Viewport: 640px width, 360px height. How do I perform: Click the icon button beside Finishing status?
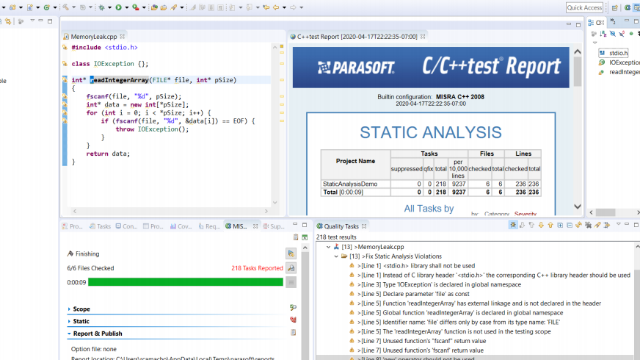point(291,253)
